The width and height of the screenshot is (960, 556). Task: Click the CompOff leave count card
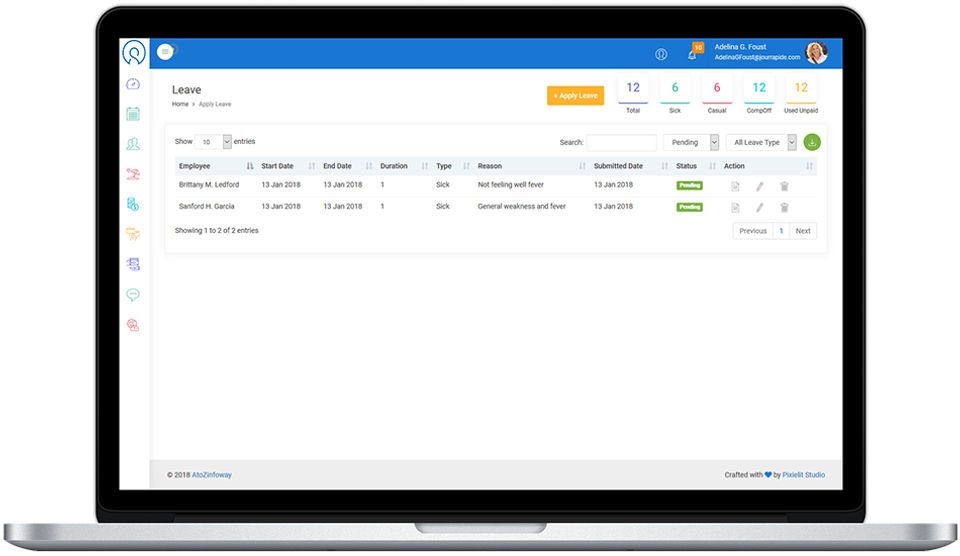(759, 96)
